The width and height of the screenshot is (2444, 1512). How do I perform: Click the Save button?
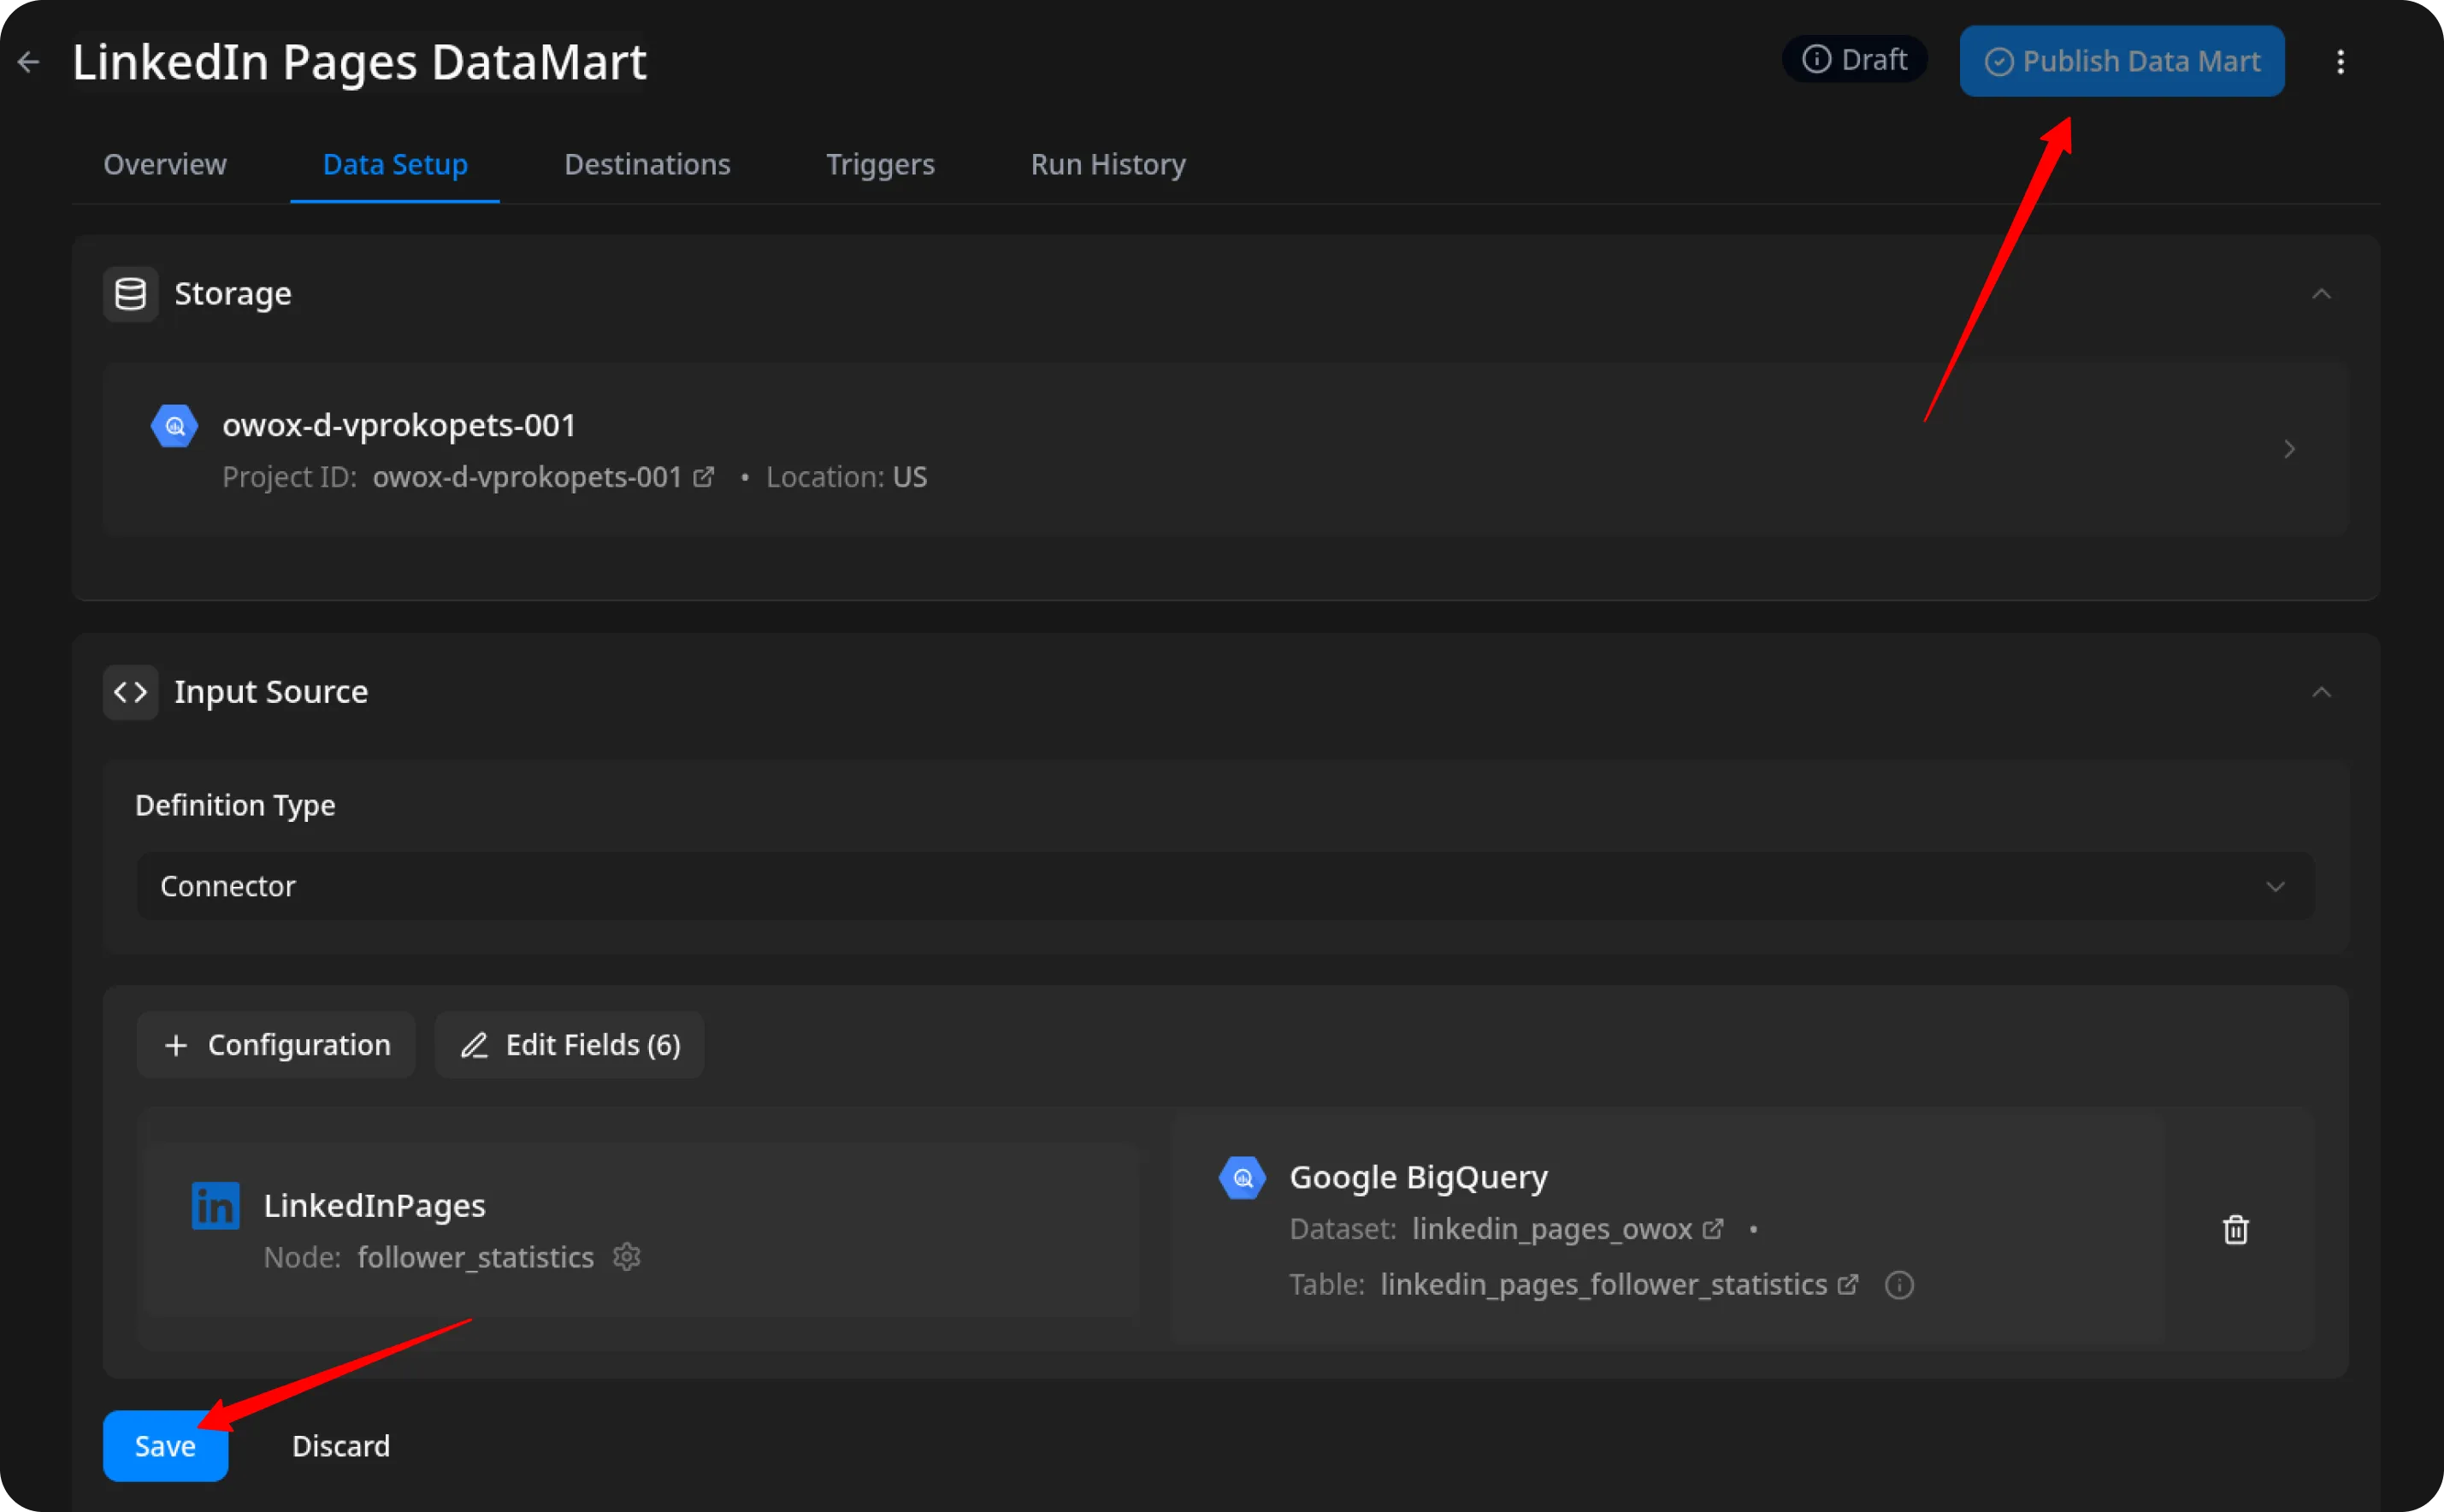pos(165,1446)
